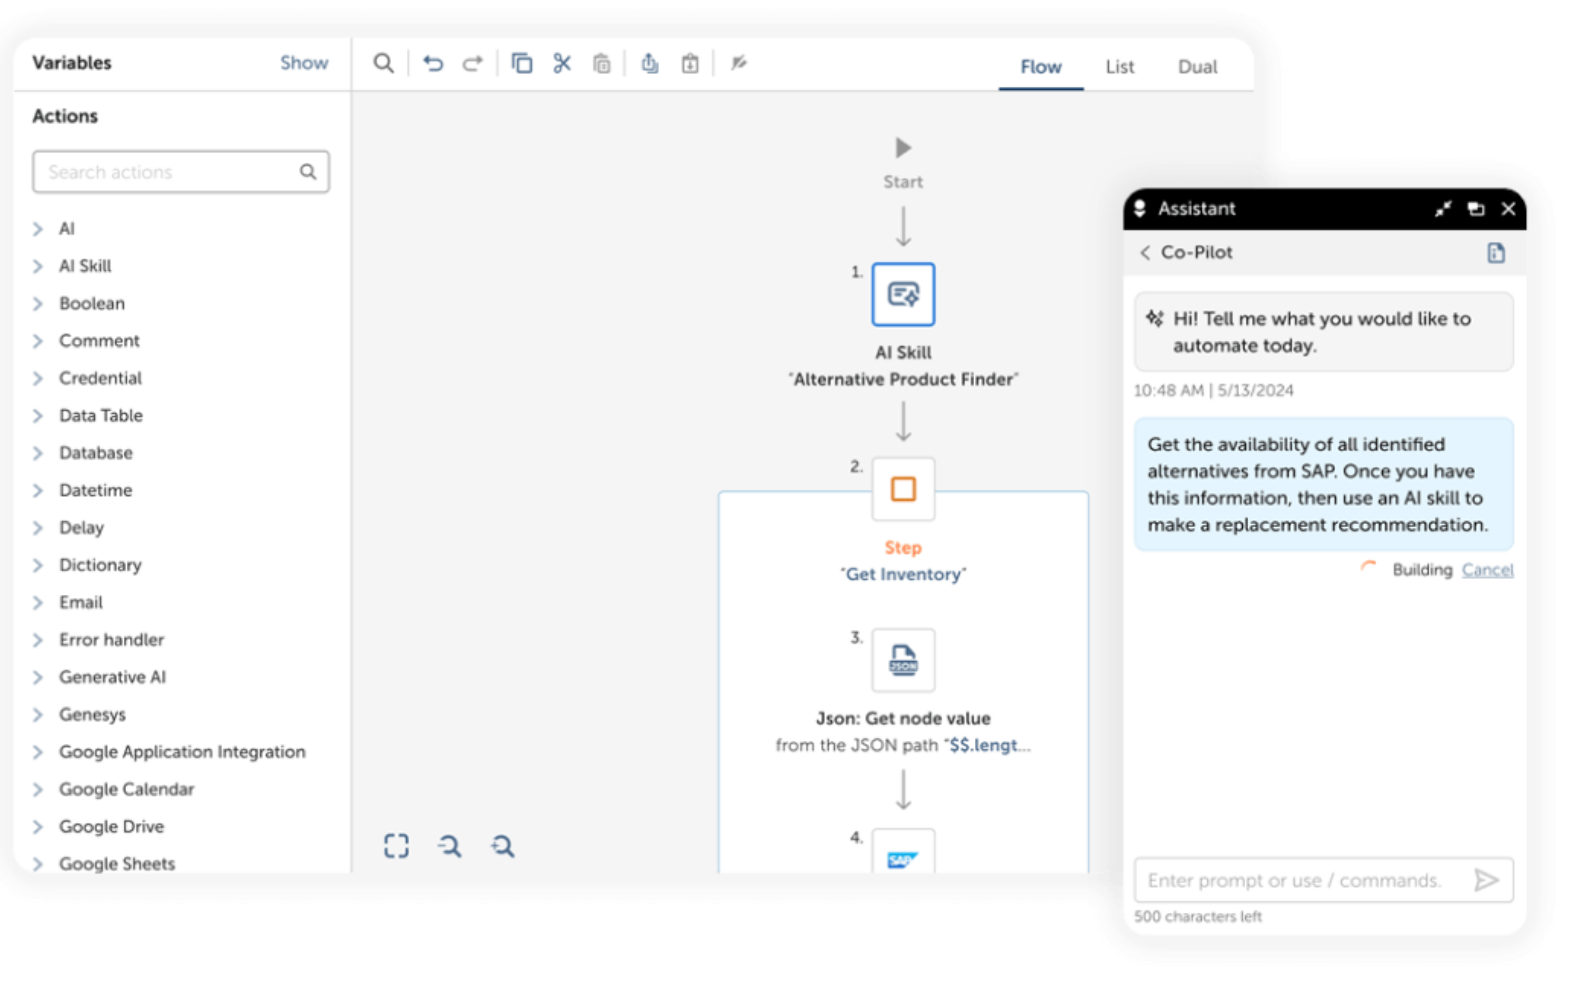Expand the Comment actions group

[38, 341]
